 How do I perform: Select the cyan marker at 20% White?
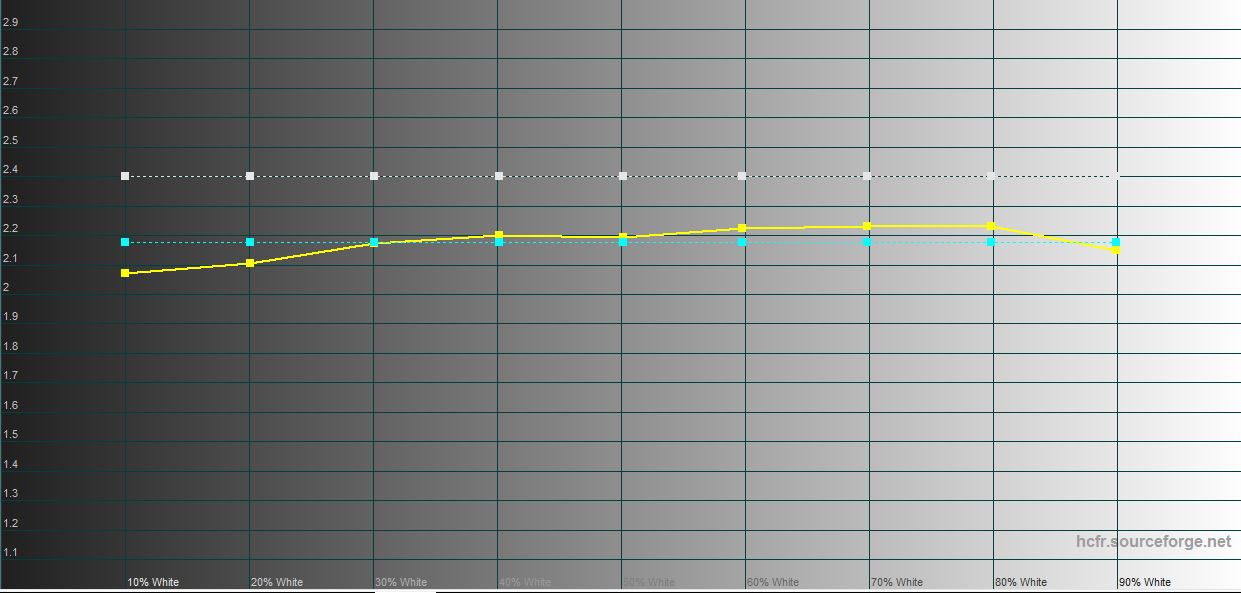coord(250,242)
